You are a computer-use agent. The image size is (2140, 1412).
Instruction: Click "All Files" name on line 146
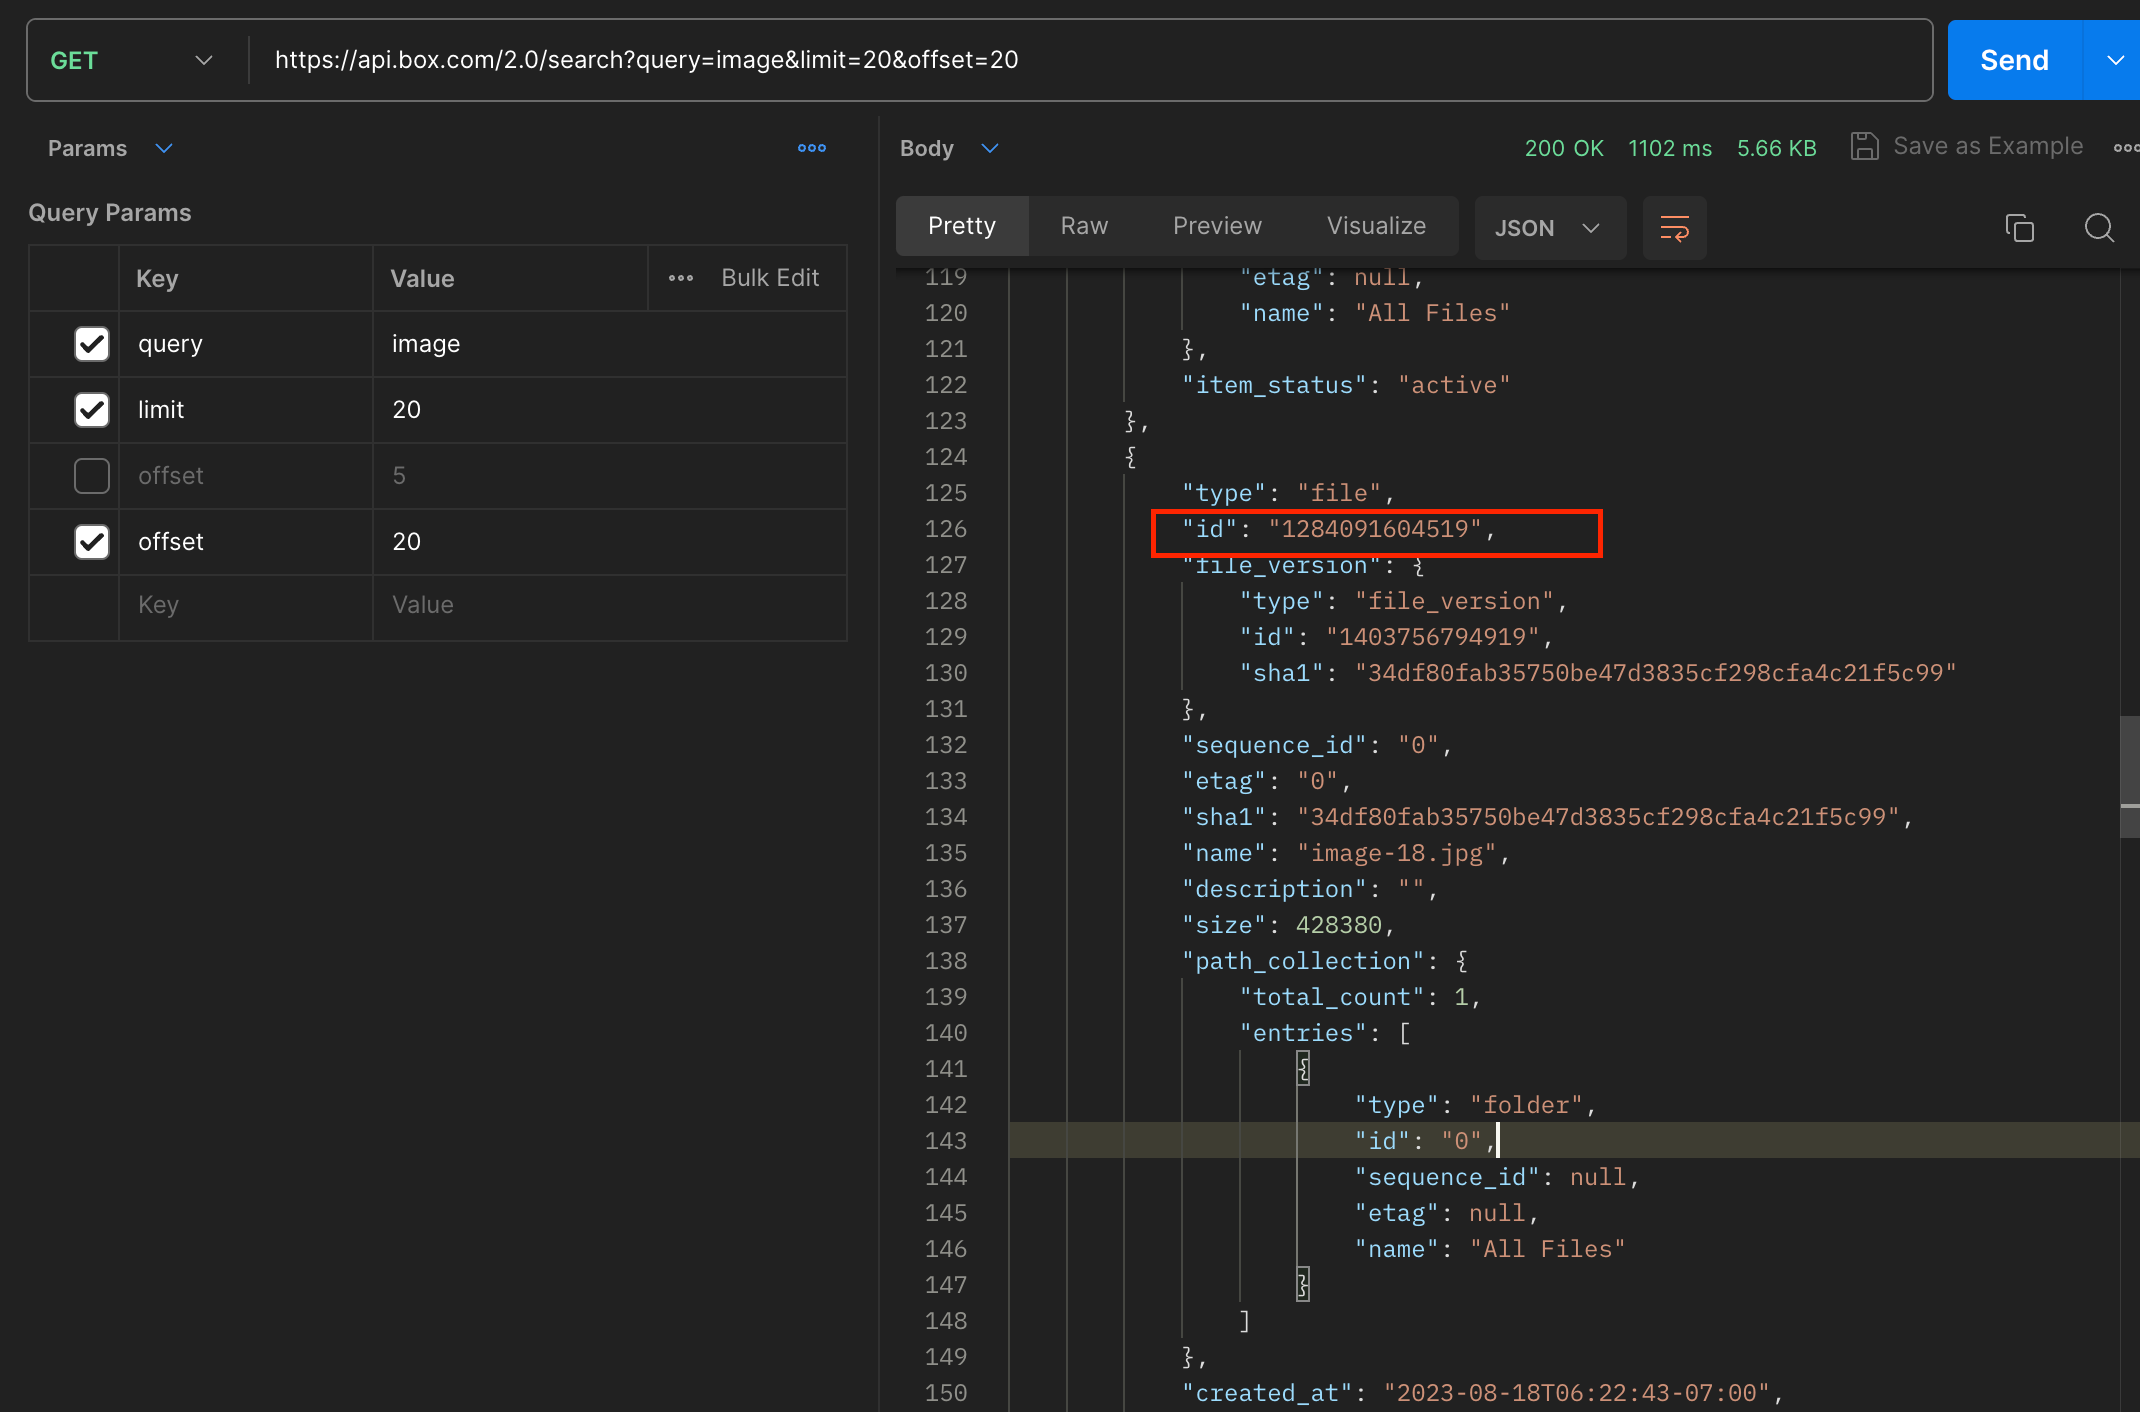[1548, 1249]
